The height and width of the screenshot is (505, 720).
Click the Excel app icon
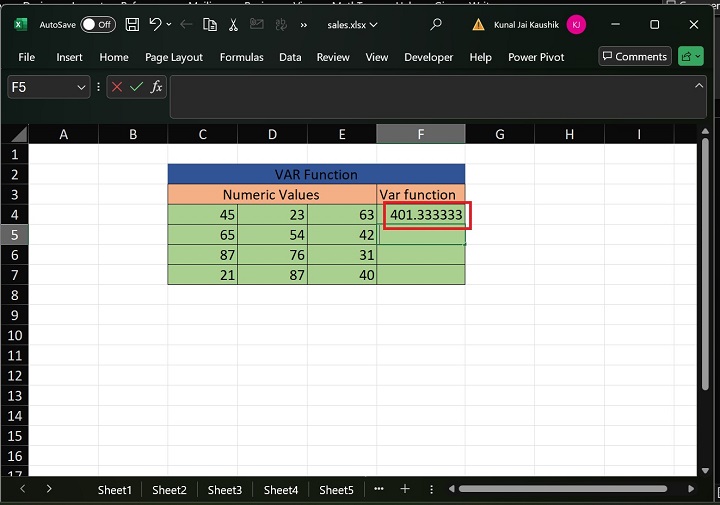tap(20, 24)
